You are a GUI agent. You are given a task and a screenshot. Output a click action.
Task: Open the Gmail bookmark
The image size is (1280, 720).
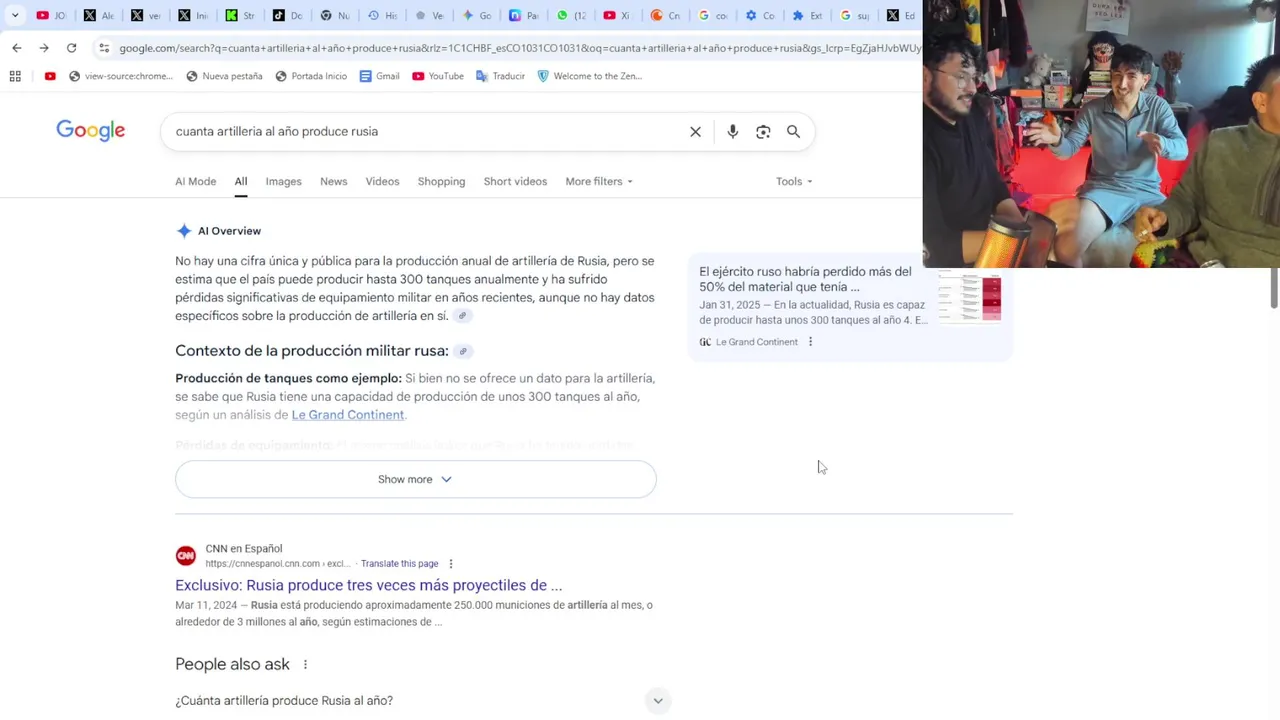click(x=379, y=76)
